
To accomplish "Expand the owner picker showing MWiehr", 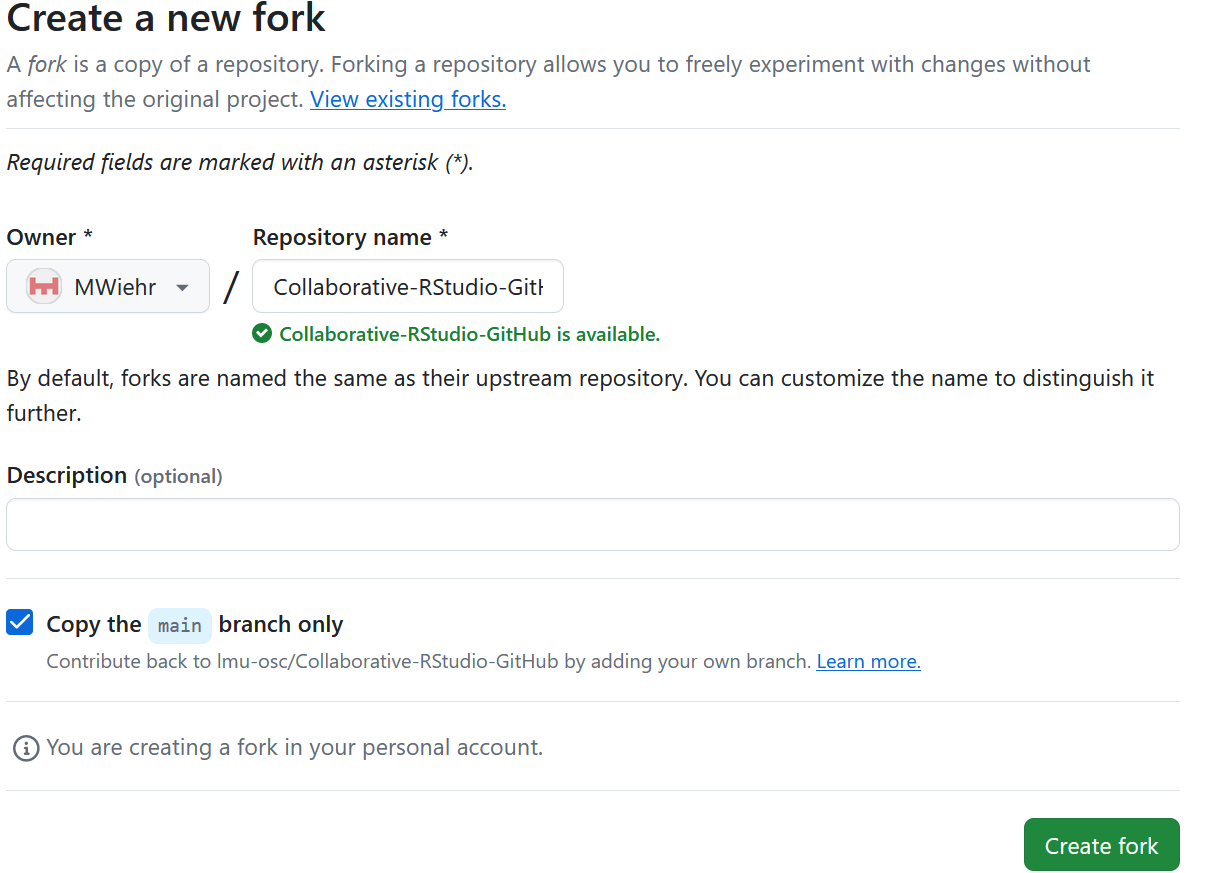I will (x=107, y=286).
